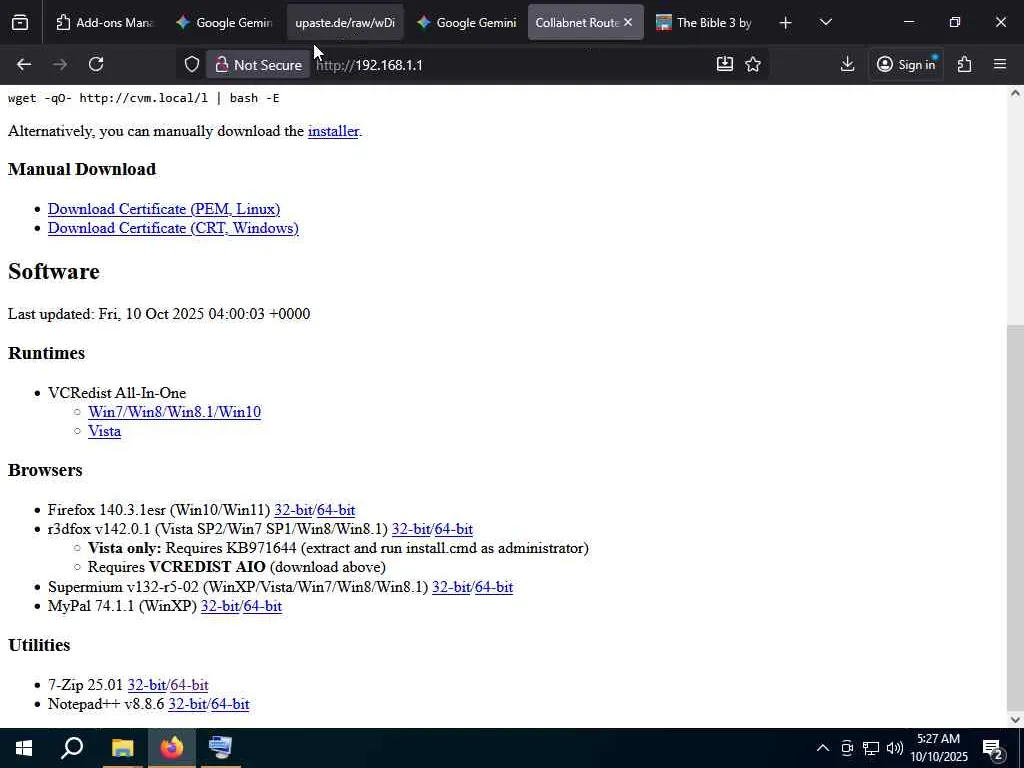The height and width of the screenshot is (768, 1024).
Task: Open the tracking protection shield icon
Action: (191, 64)
